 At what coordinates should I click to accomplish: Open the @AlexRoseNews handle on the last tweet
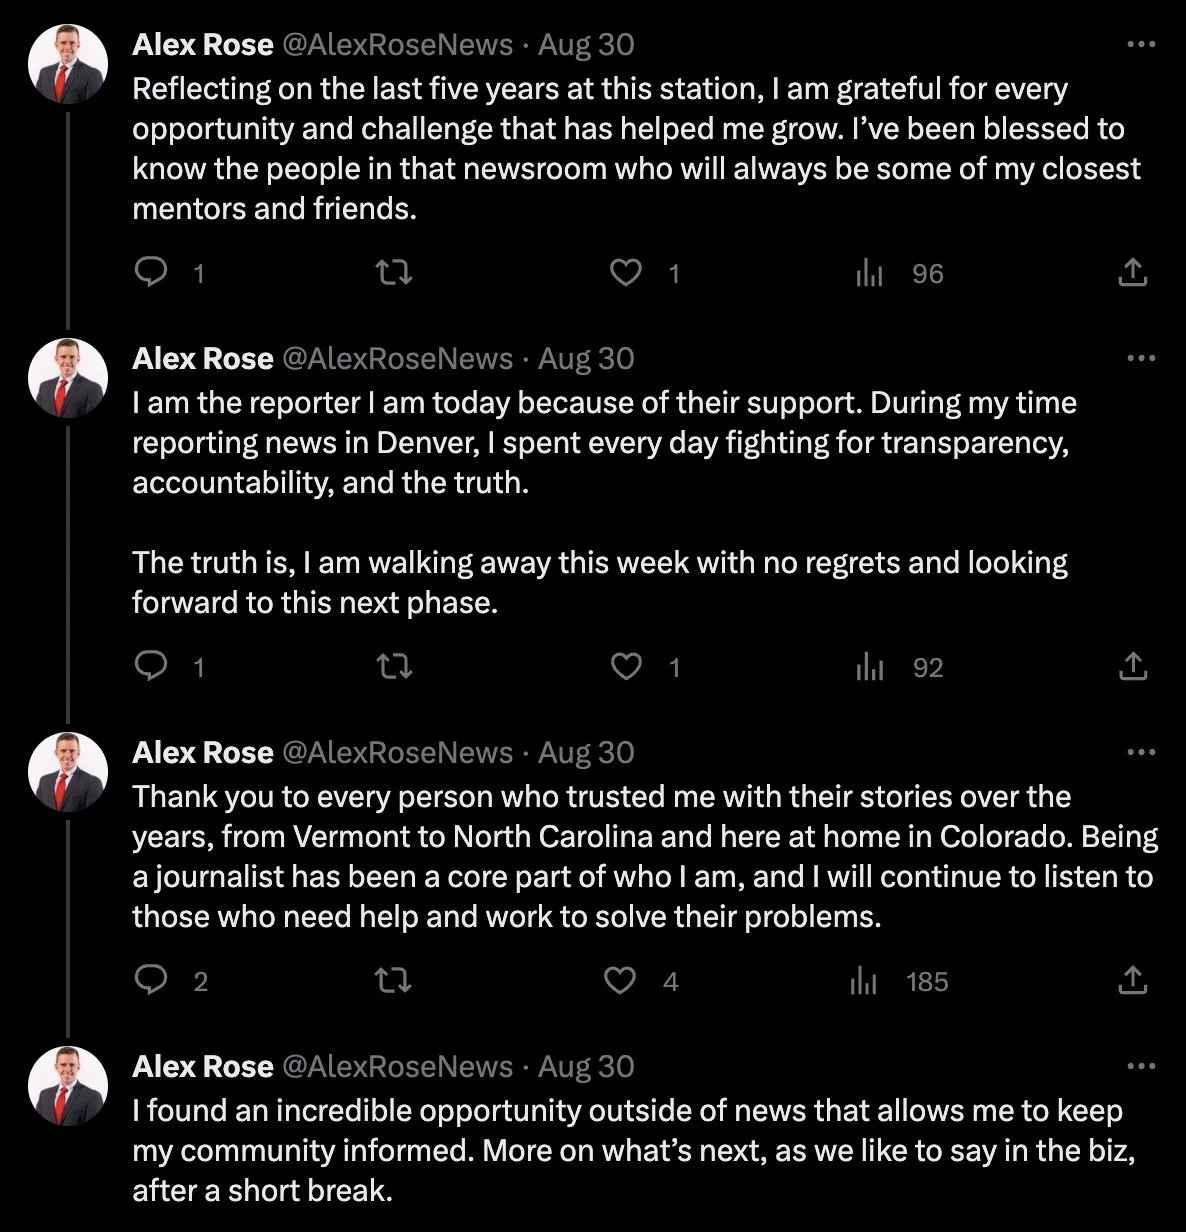pyautogui.click(x=398, y=1066)
